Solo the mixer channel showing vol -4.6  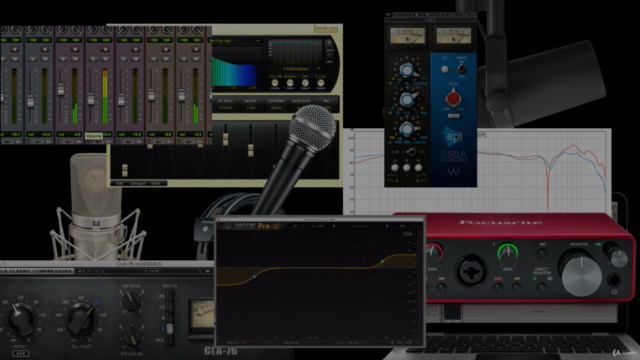[63, 59]
